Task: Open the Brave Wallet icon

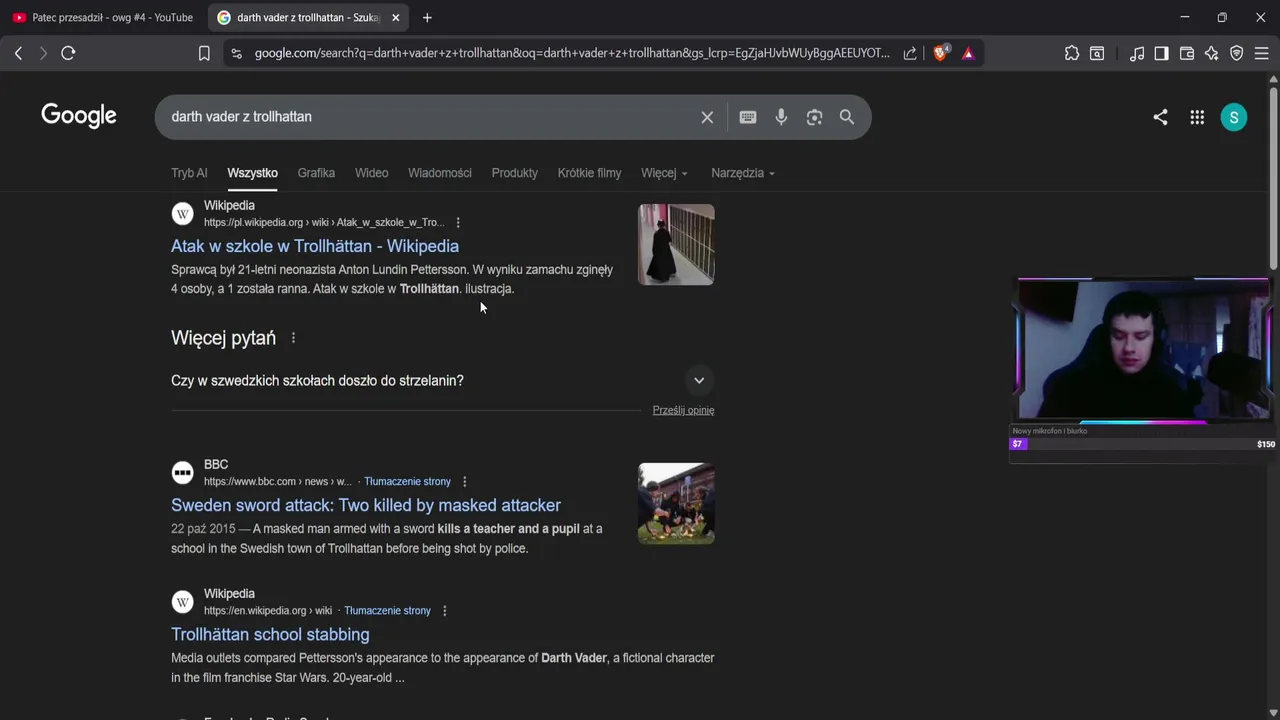Action: click(1187, 53)
